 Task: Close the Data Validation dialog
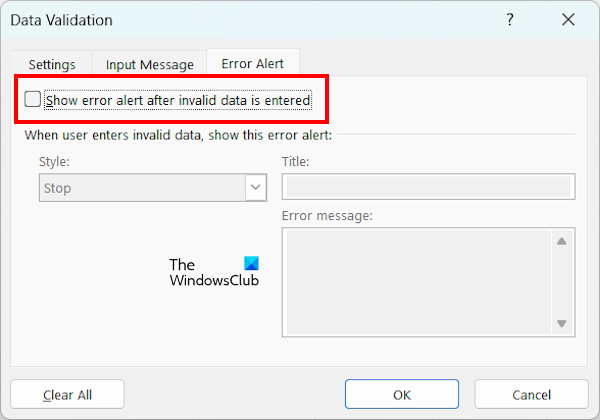click(568, 19)
